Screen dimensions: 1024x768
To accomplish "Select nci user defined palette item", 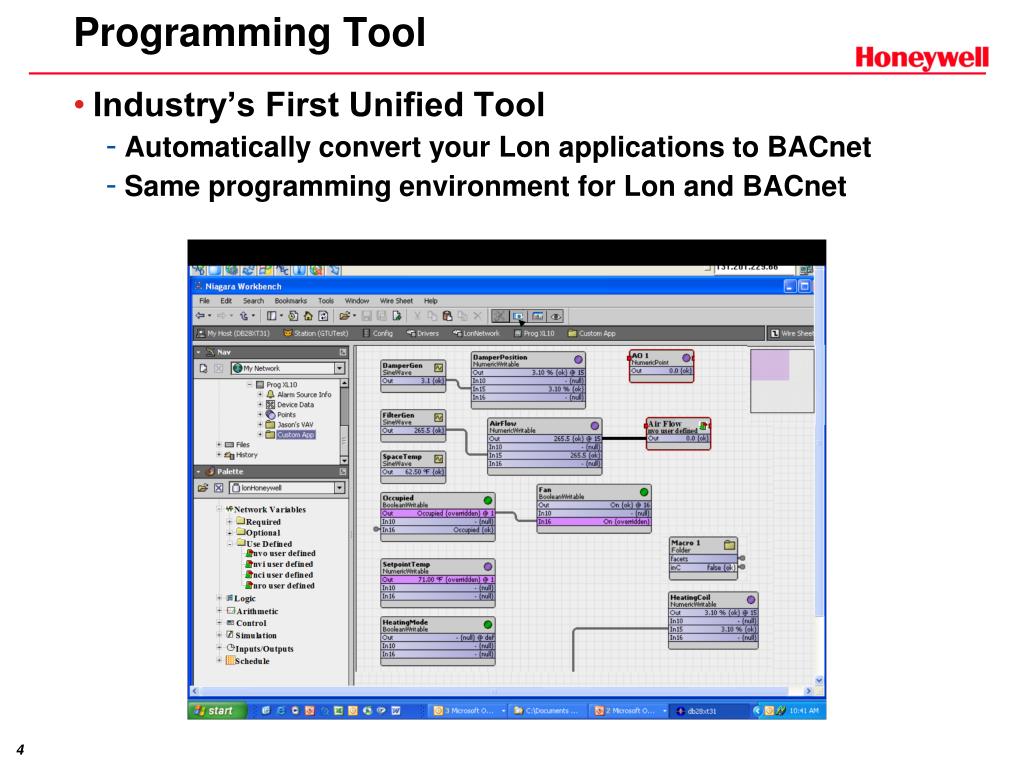I will pos(279,575).
